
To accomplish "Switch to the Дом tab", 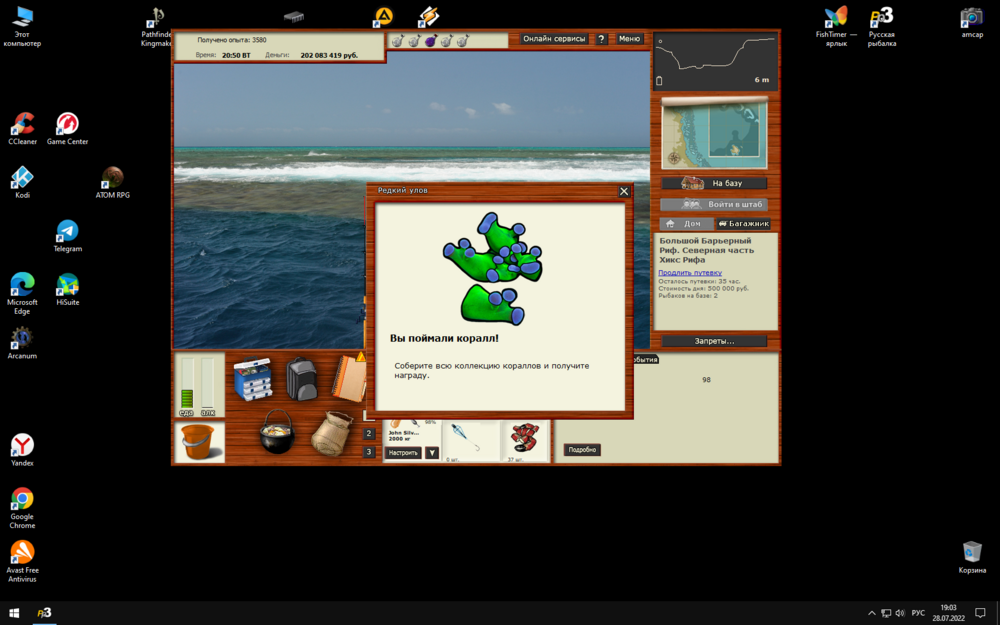I will point(685,224).
